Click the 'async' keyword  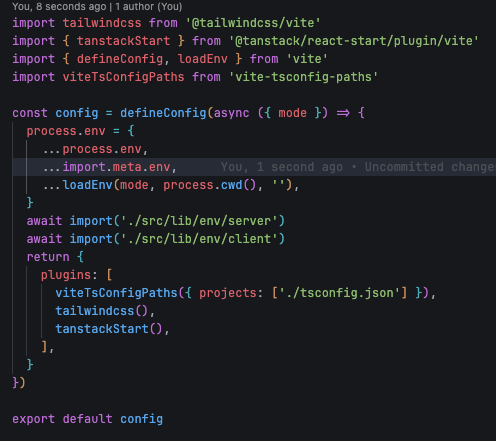pos(231,113)
